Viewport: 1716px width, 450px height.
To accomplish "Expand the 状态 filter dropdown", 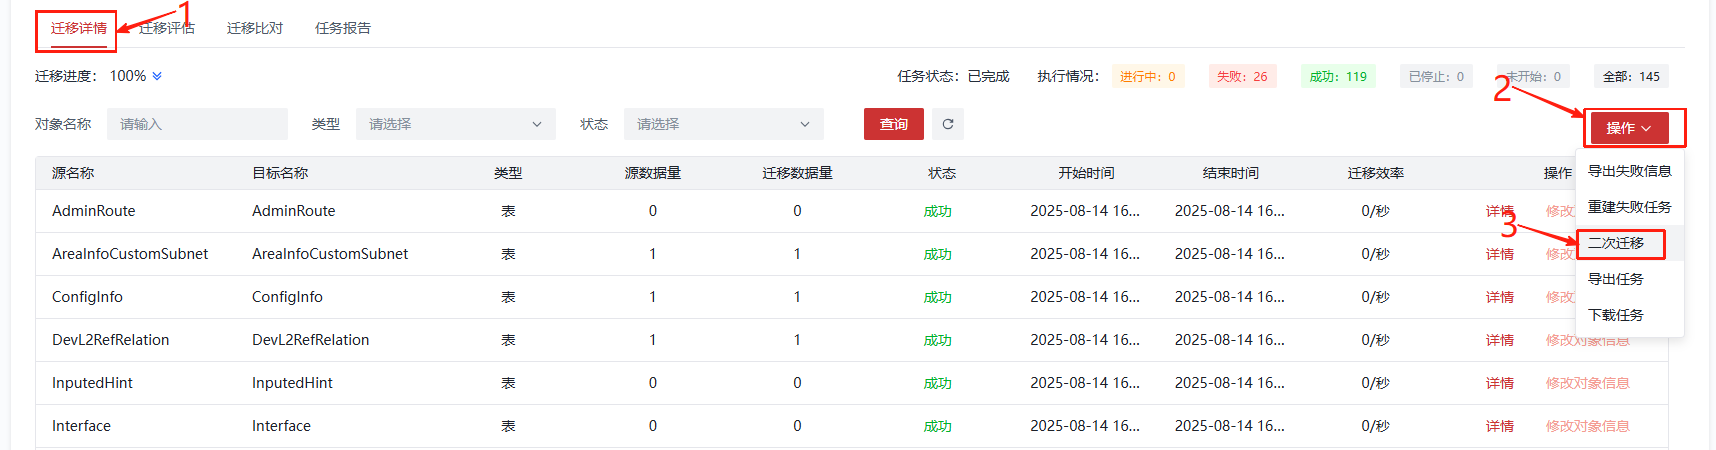I will [723, 124].
